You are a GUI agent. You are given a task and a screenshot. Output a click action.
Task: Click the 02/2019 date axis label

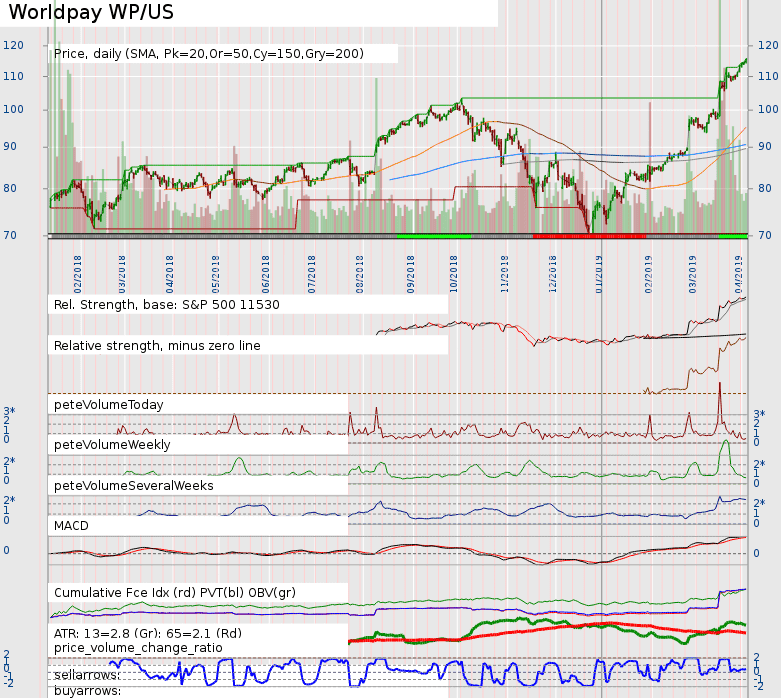648,275
